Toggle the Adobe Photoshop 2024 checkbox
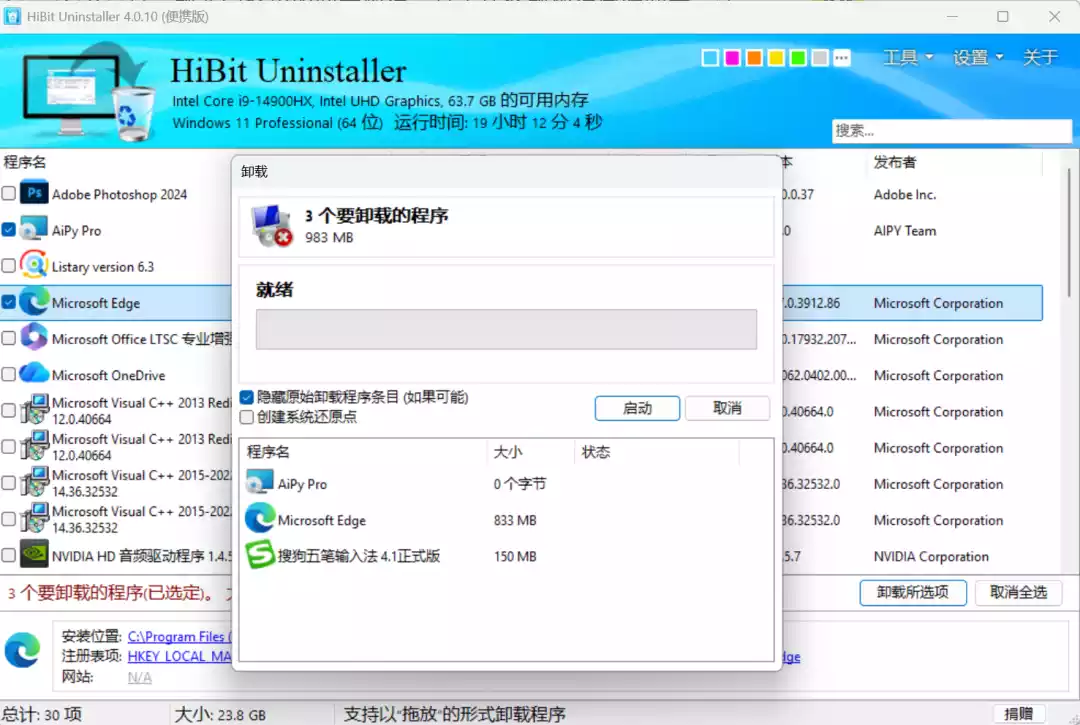 tap(9, 193)
